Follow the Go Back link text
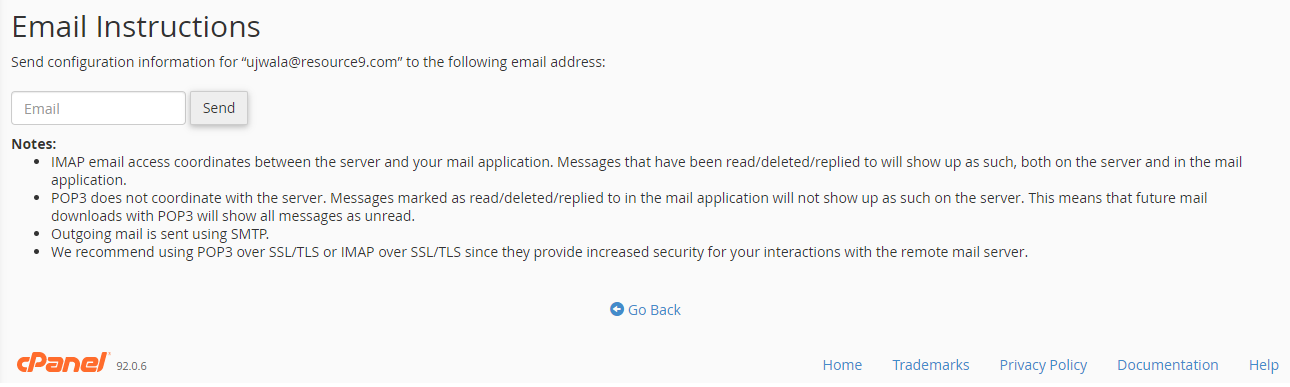The width and height of the screenshot is (1290, 387). (654, 310)
